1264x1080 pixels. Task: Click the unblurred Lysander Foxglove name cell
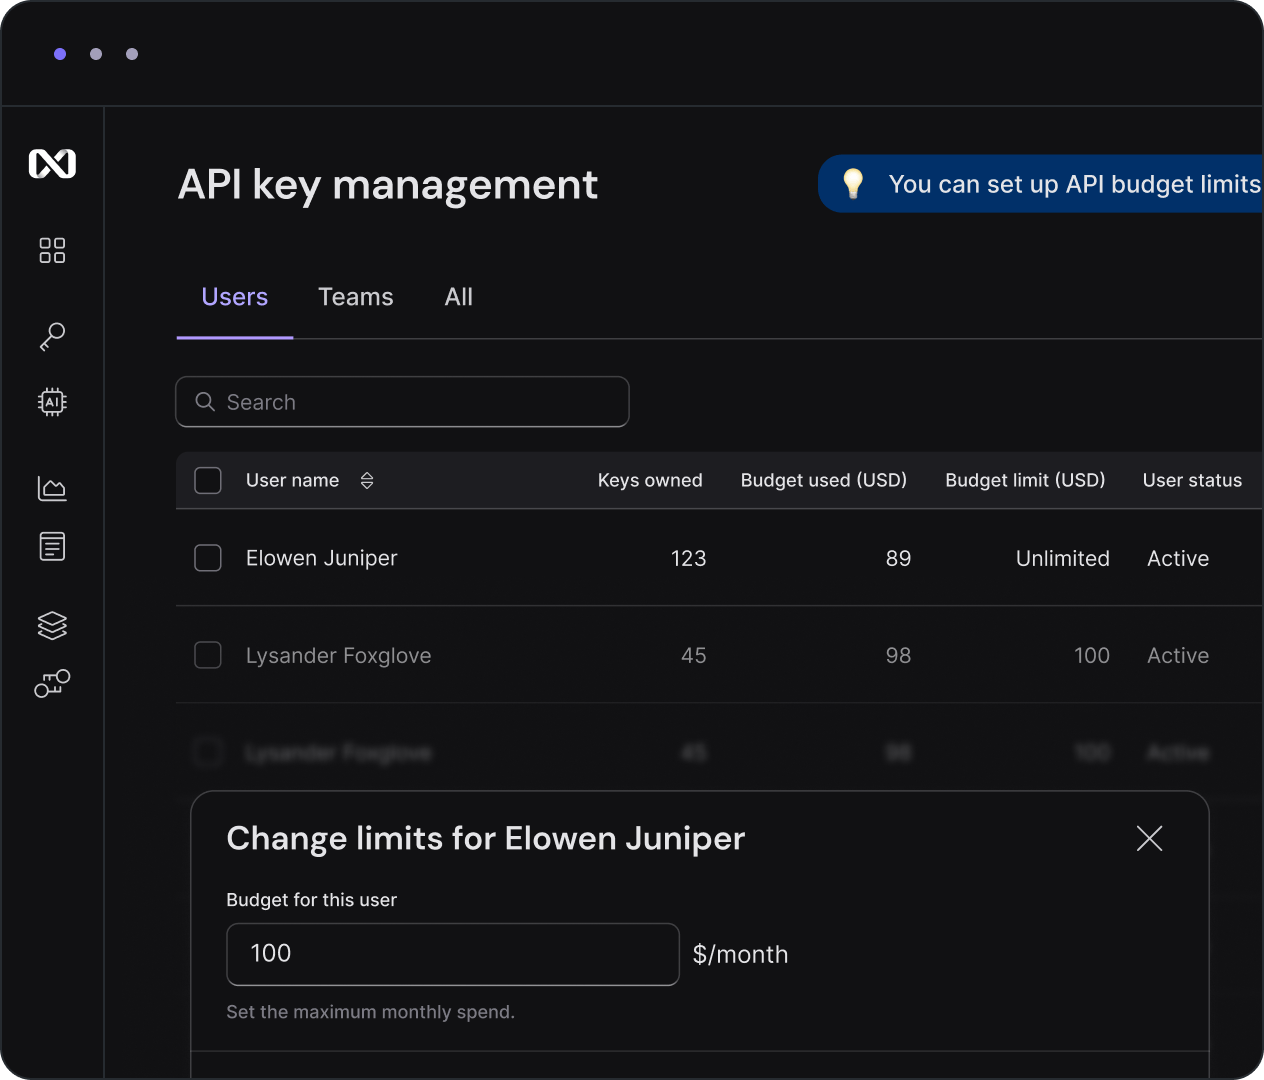[339, 656]
